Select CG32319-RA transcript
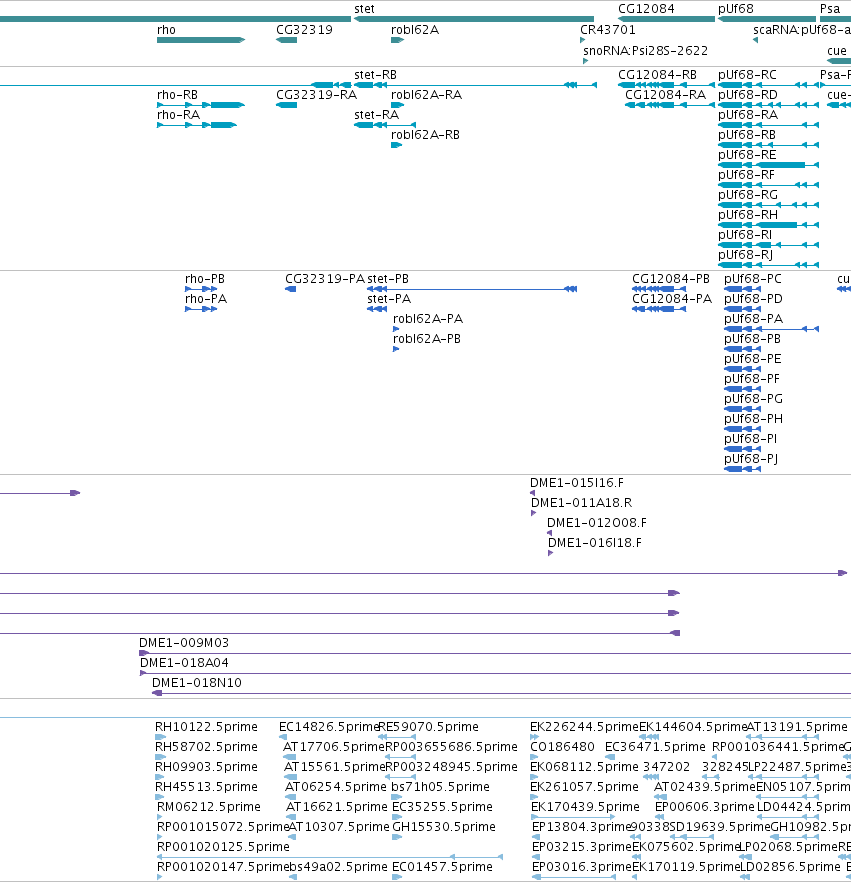Viewport: 851px width, 882px height. point(286,105)
